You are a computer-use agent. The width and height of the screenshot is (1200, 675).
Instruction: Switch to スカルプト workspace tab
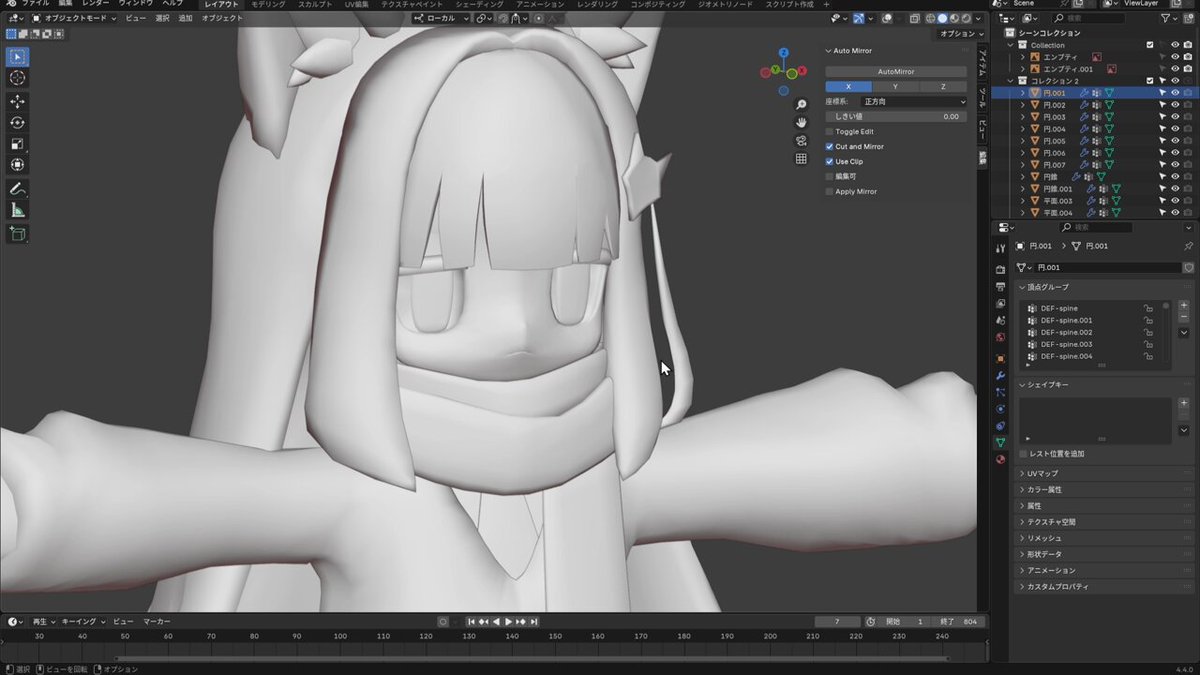[x=315, y=4]
